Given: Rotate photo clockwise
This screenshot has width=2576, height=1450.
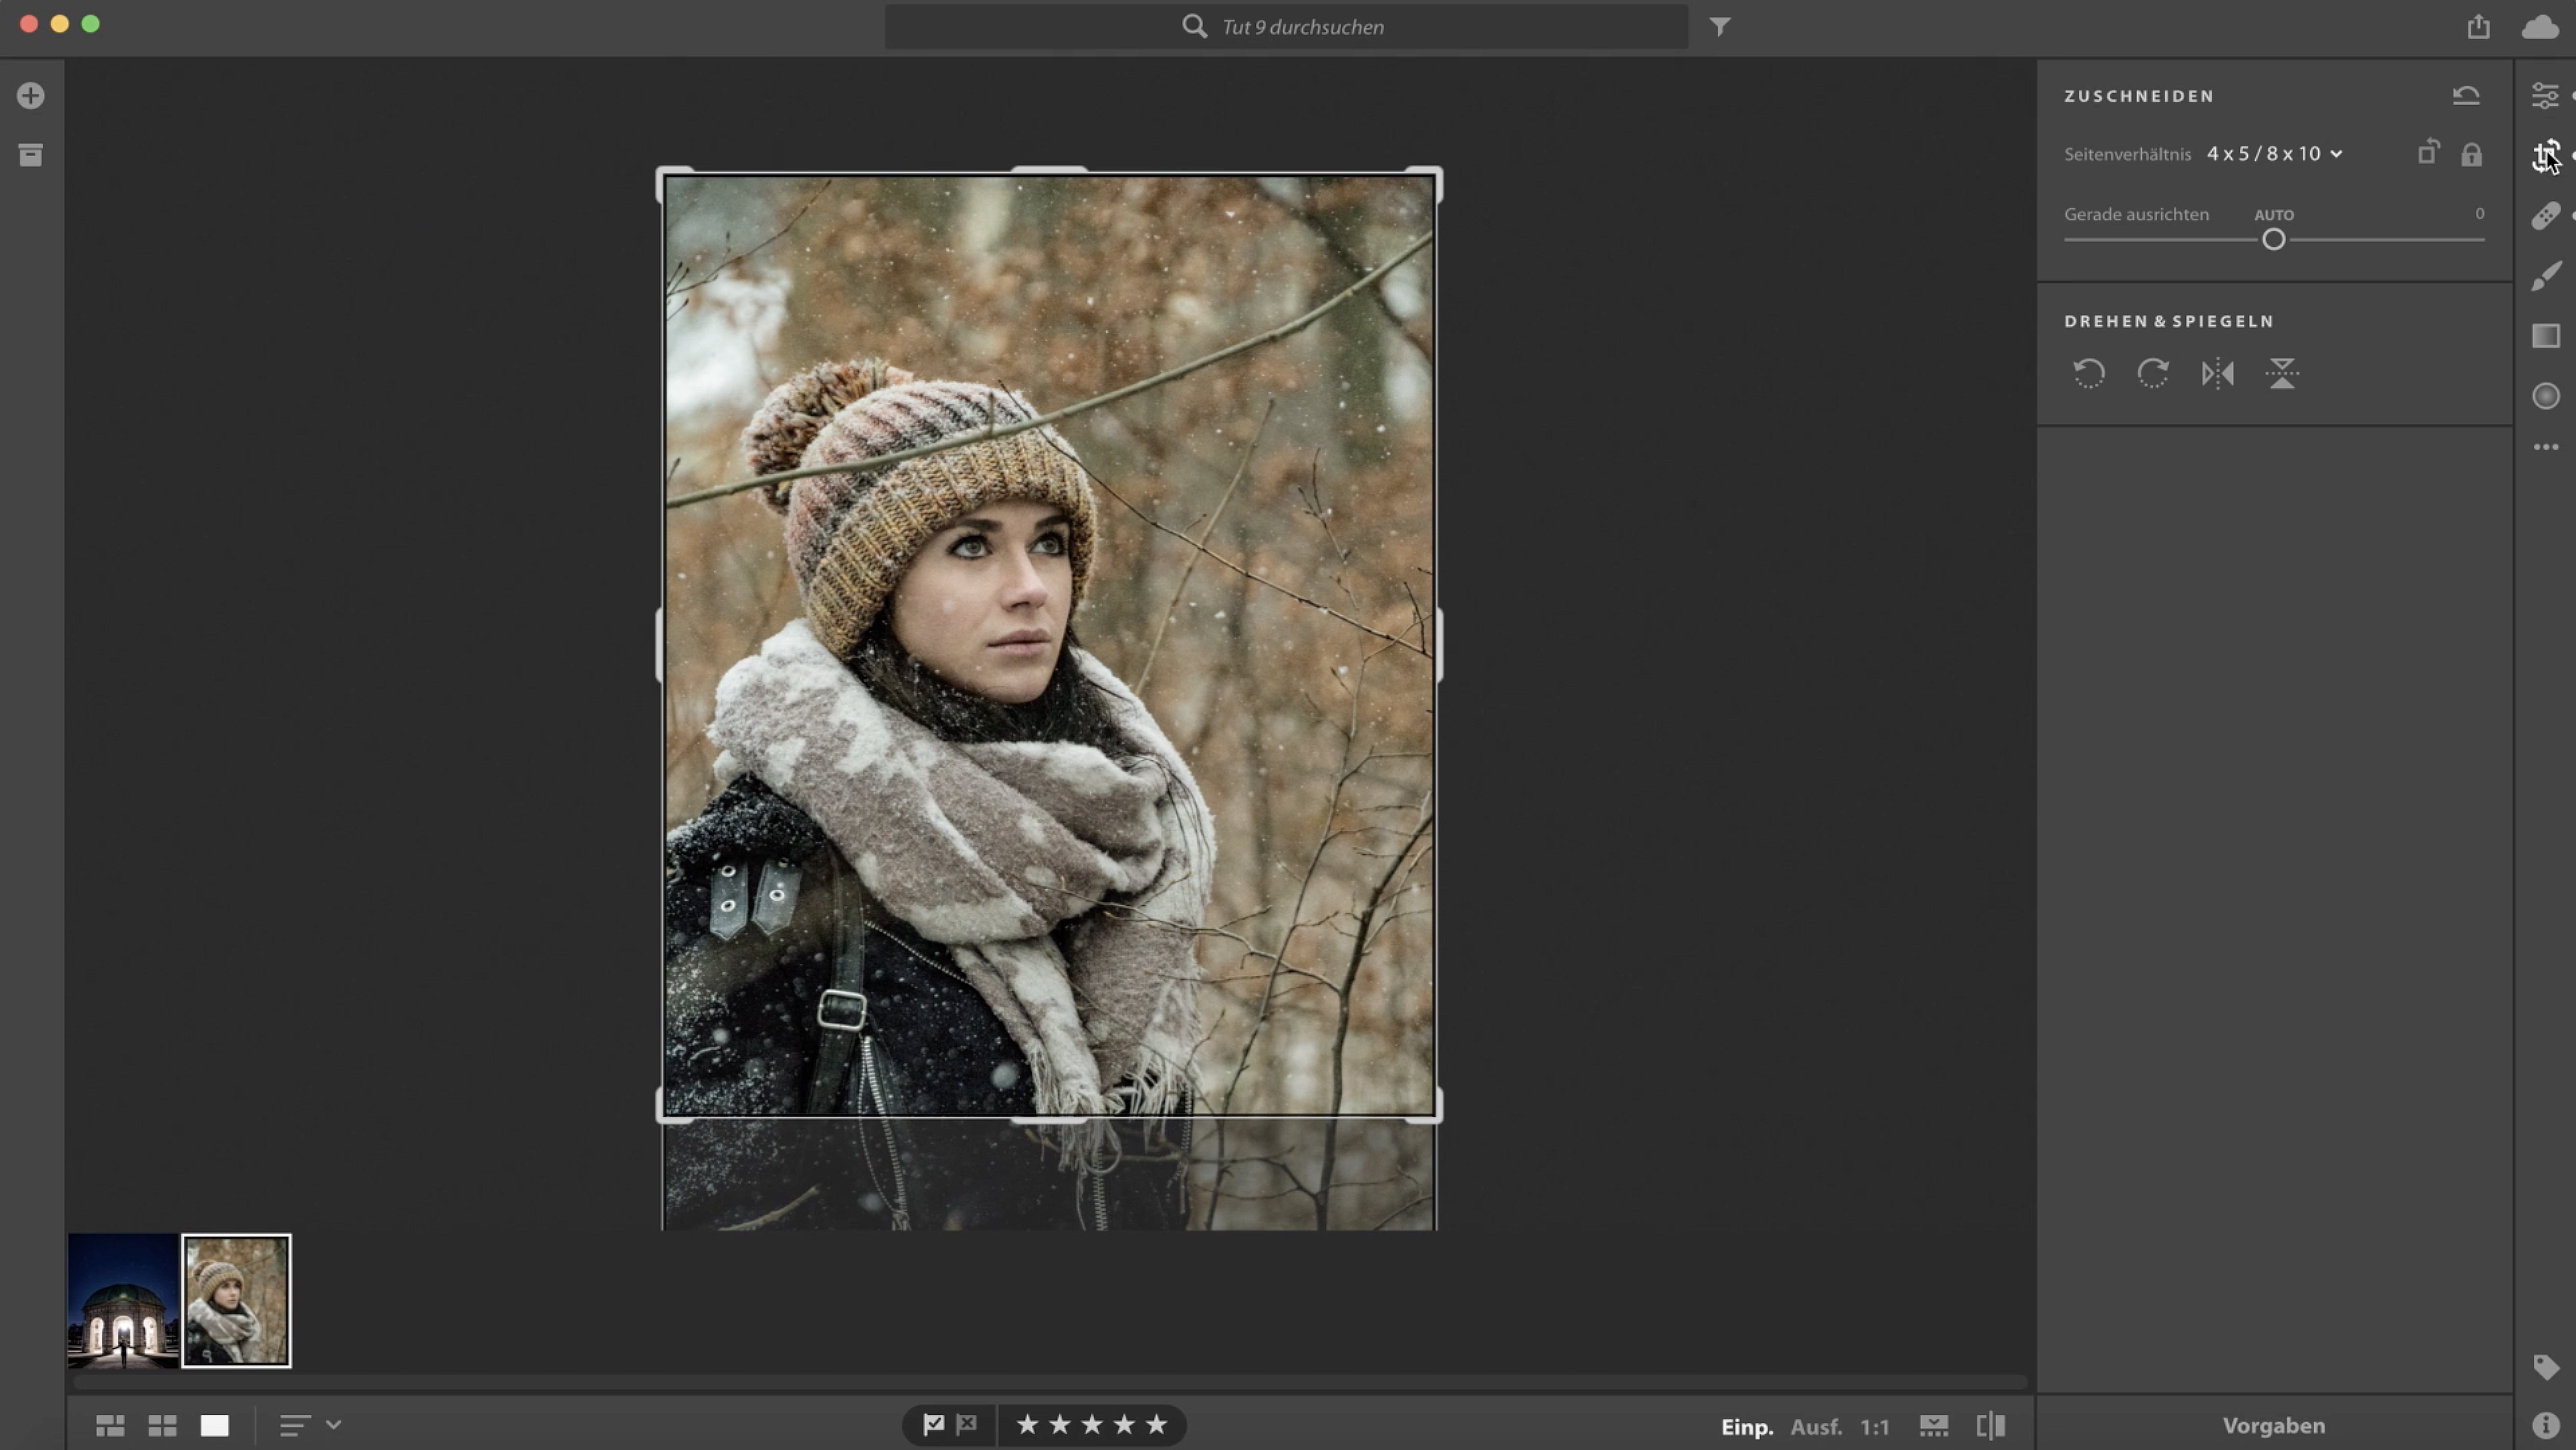Looking at the screenshot, I should (2153, 374).
